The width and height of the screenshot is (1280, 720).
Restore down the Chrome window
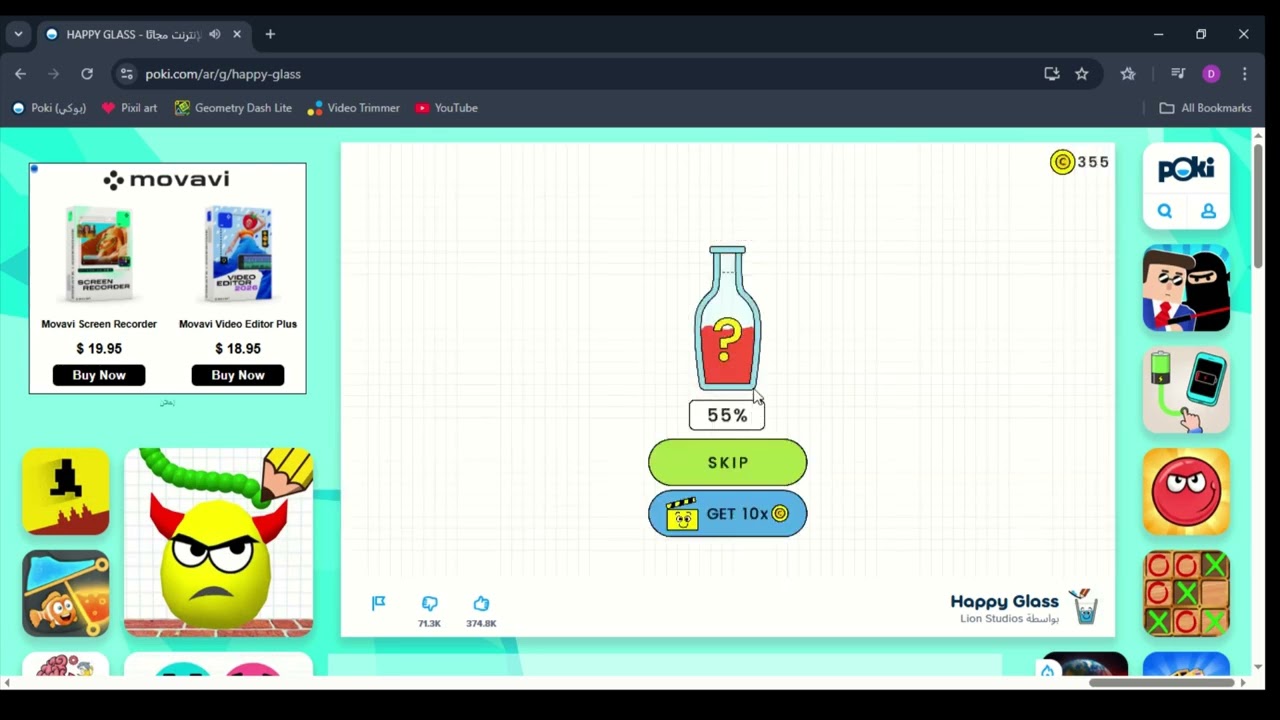[x=1201, y=34]
